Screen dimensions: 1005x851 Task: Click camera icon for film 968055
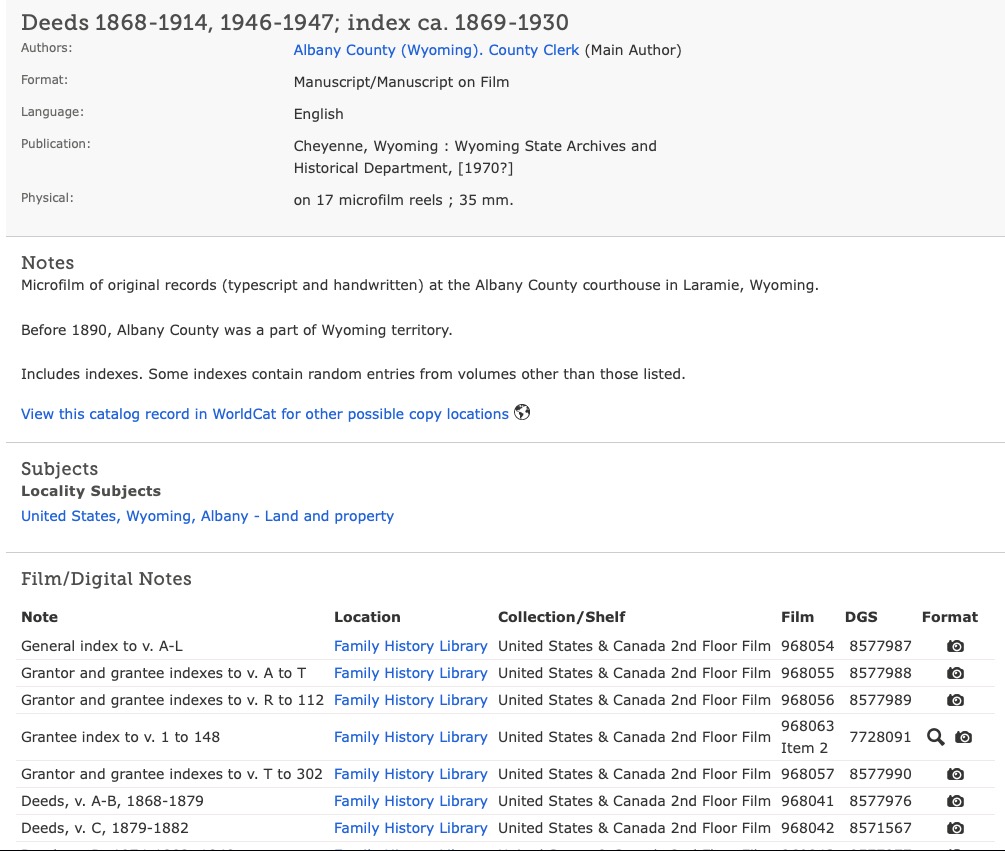click(x=955, y=674)
